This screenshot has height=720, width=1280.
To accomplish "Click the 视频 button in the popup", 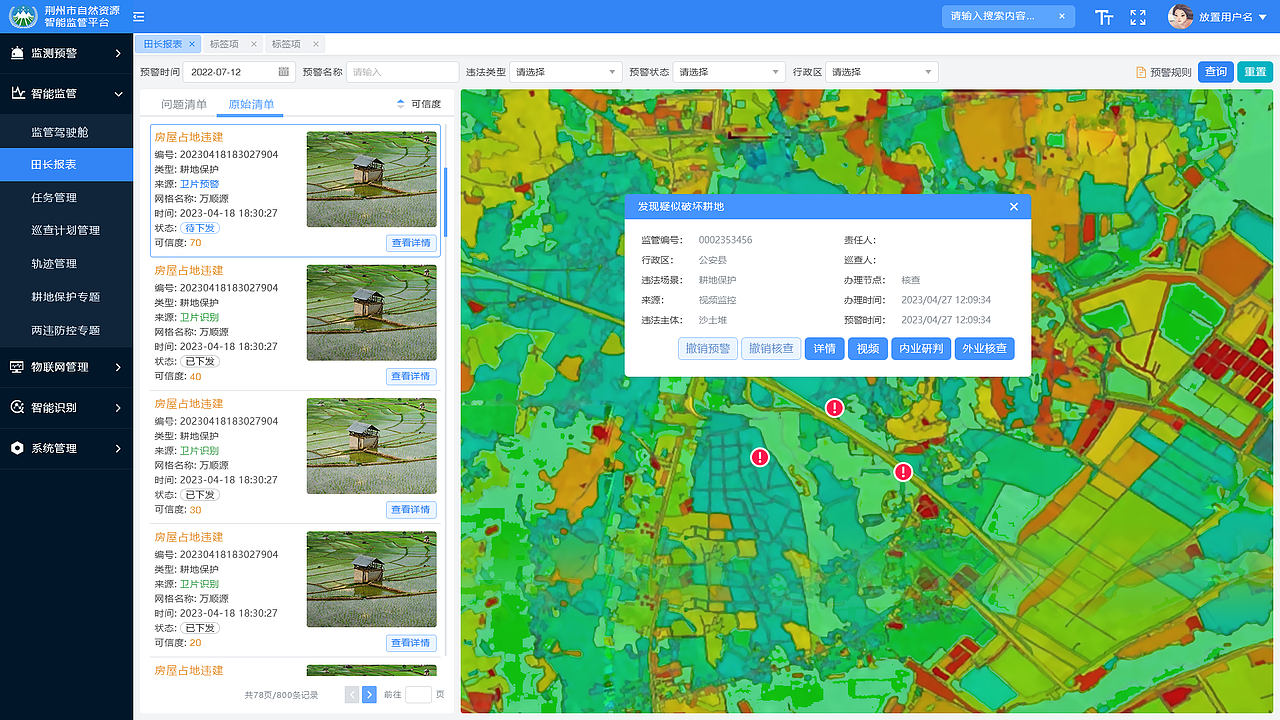I will [867, 349].
